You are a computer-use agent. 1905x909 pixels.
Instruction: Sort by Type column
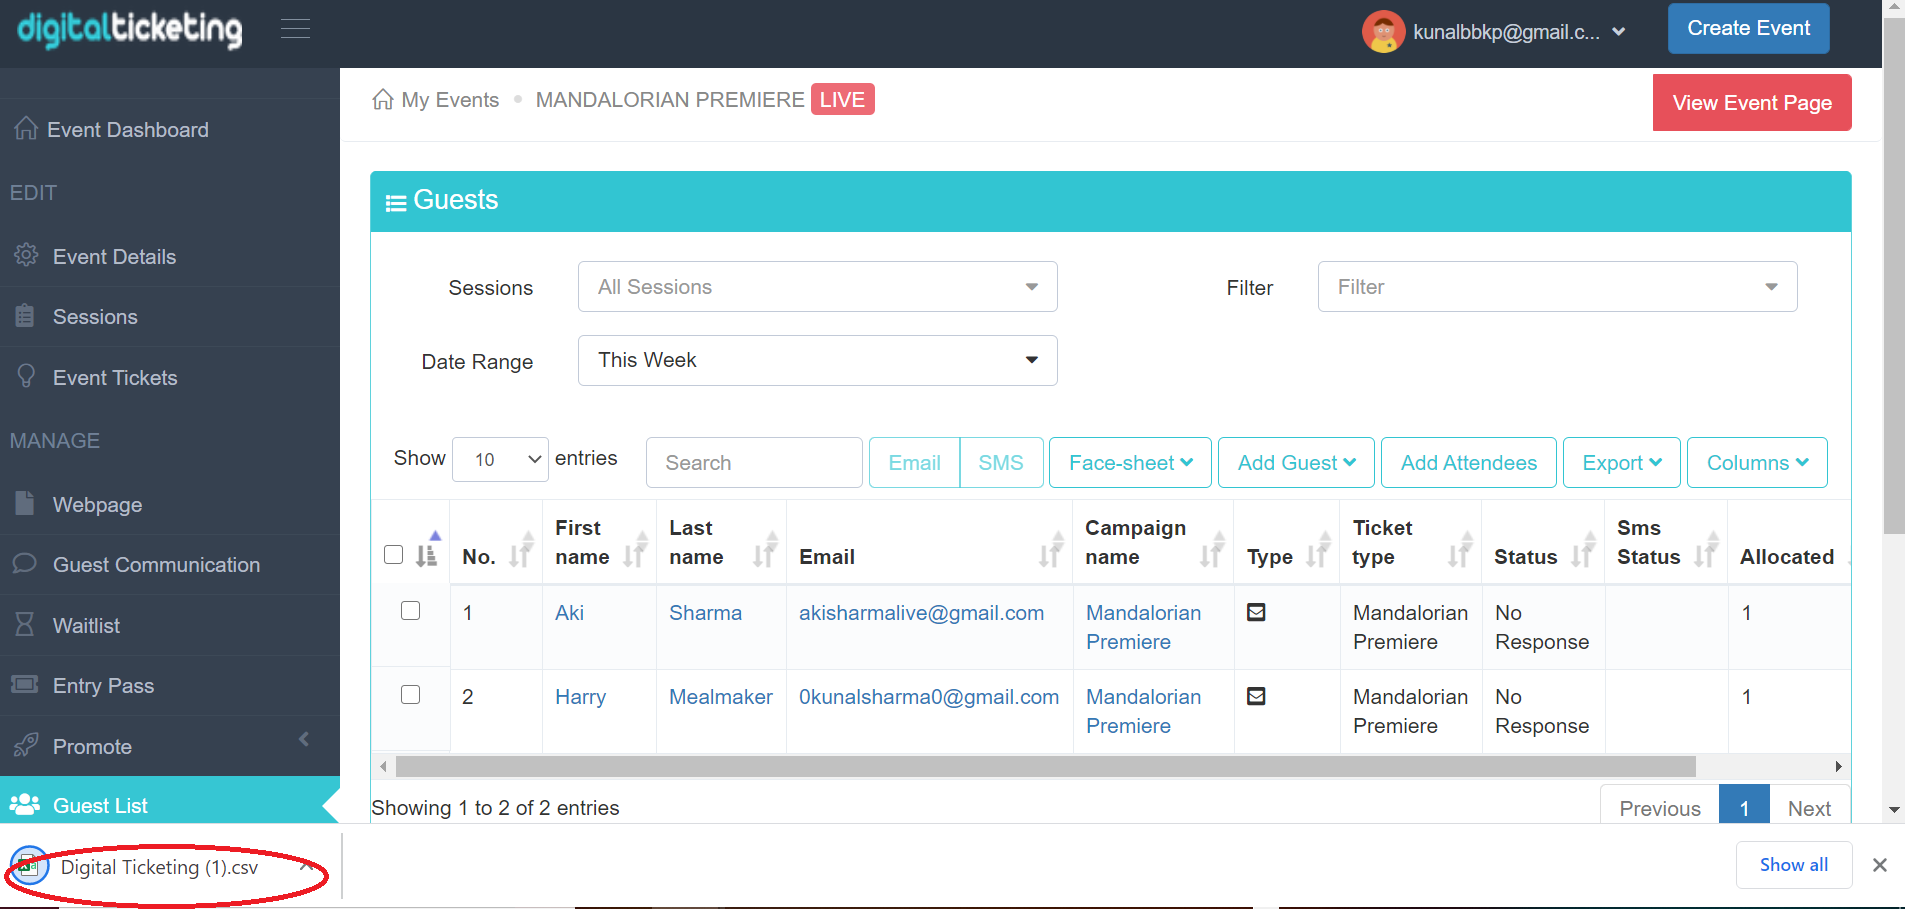[1319, 549]
